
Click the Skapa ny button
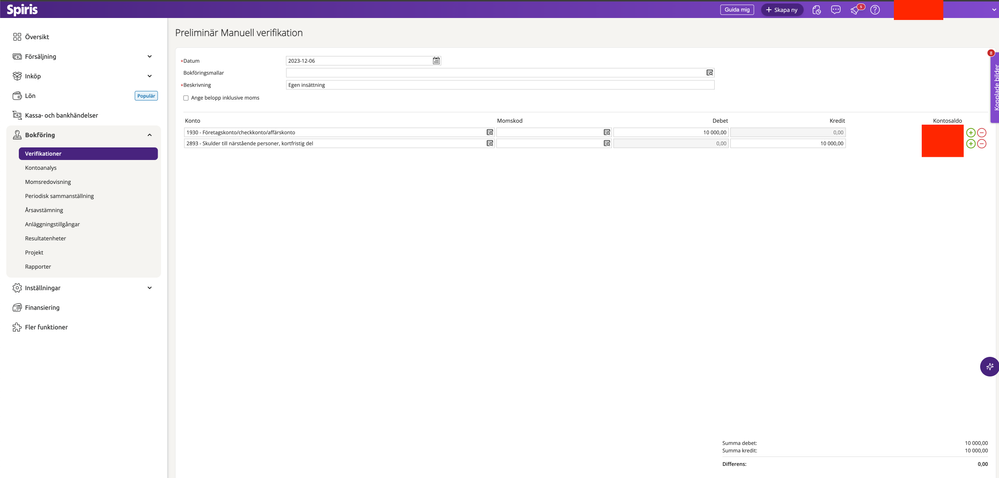[782, 10]
